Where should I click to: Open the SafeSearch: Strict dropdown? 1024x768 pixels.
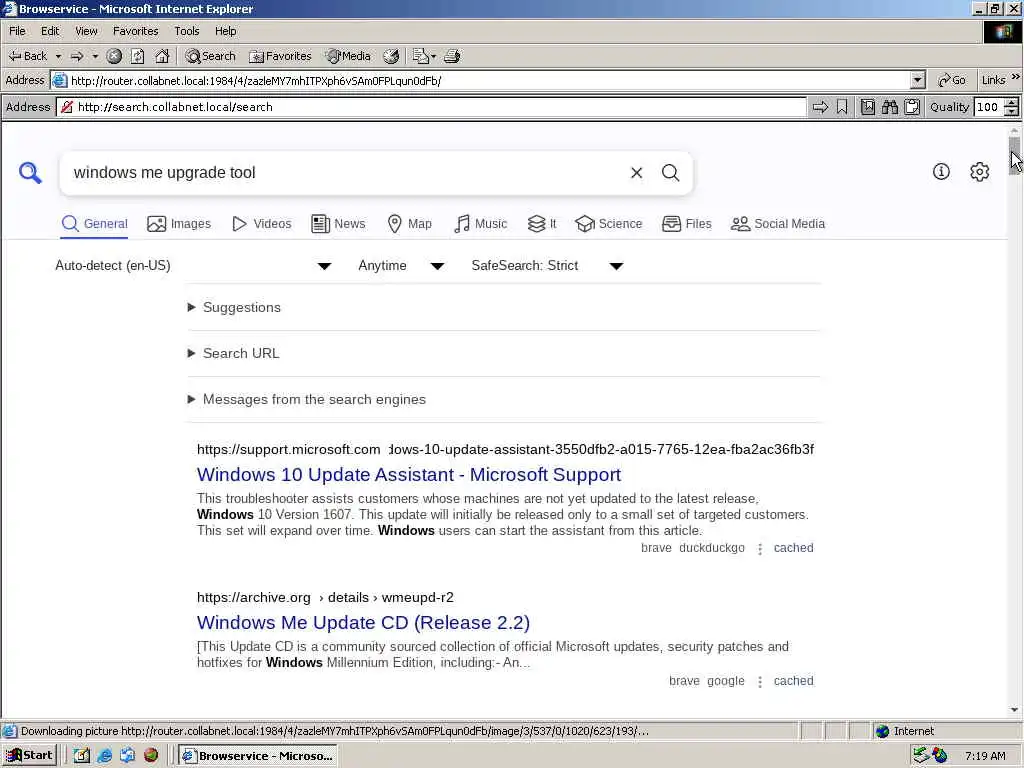point(547,266)
